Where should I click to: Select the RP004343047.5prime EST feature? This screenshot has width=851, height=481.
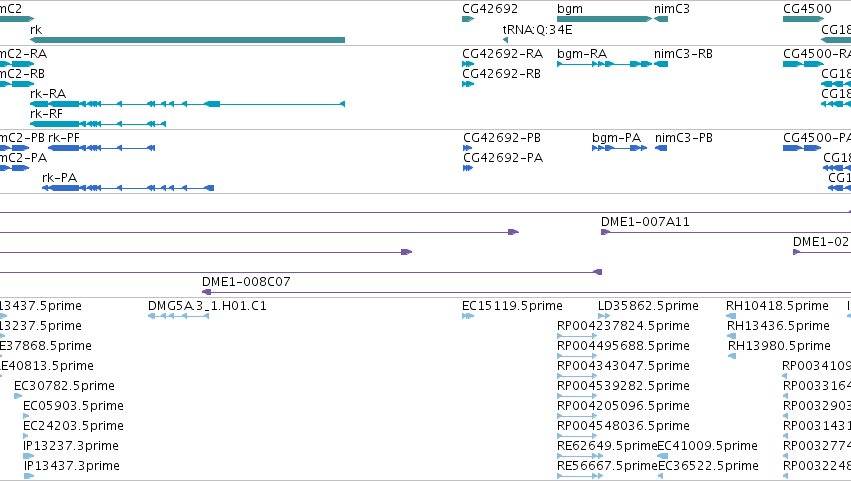pyautogui.click(x=577, y=376)
